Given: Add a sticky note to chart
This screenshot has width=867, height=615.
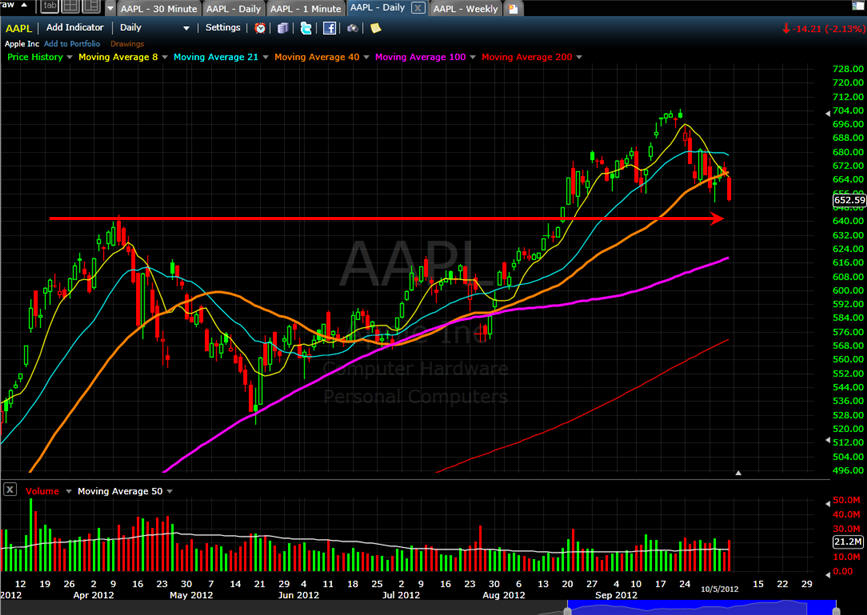Looking at the screenshot, I should tap(375, 28).
